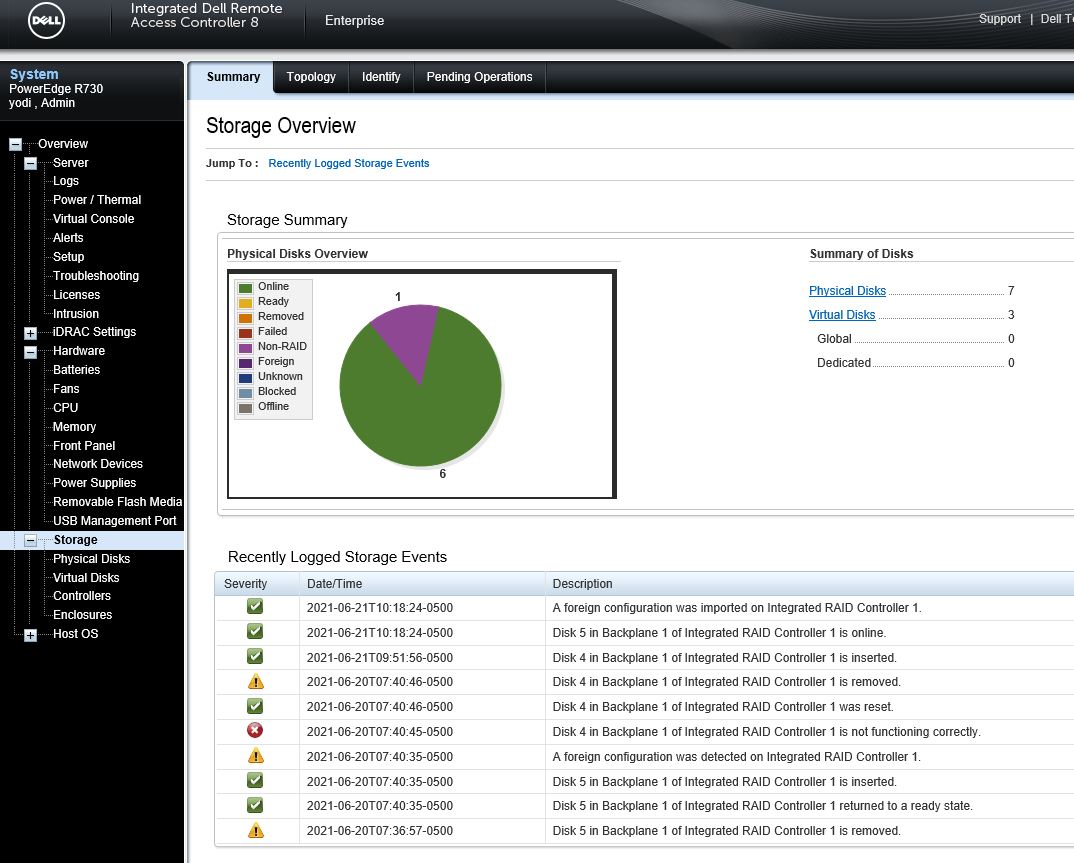Collapse the Server tree node

[x=30, y=163]
